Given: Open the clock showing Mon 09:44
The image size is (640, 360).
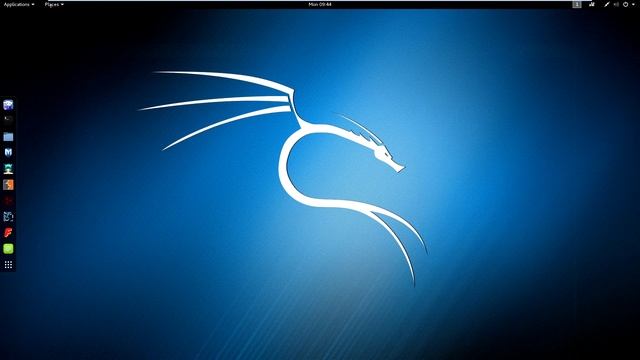Looking at the screenshot, I should (x=320, y=4).
